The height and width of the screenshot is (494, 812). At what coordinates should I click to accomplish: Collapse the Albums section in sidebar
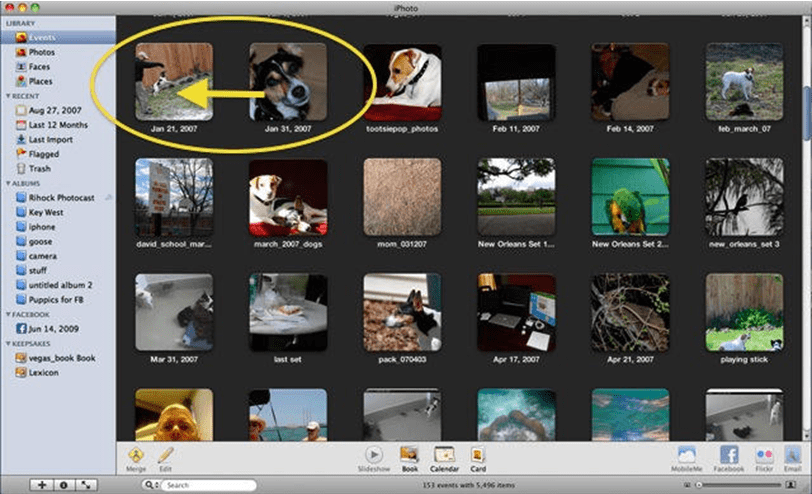(x=9, y=184)
